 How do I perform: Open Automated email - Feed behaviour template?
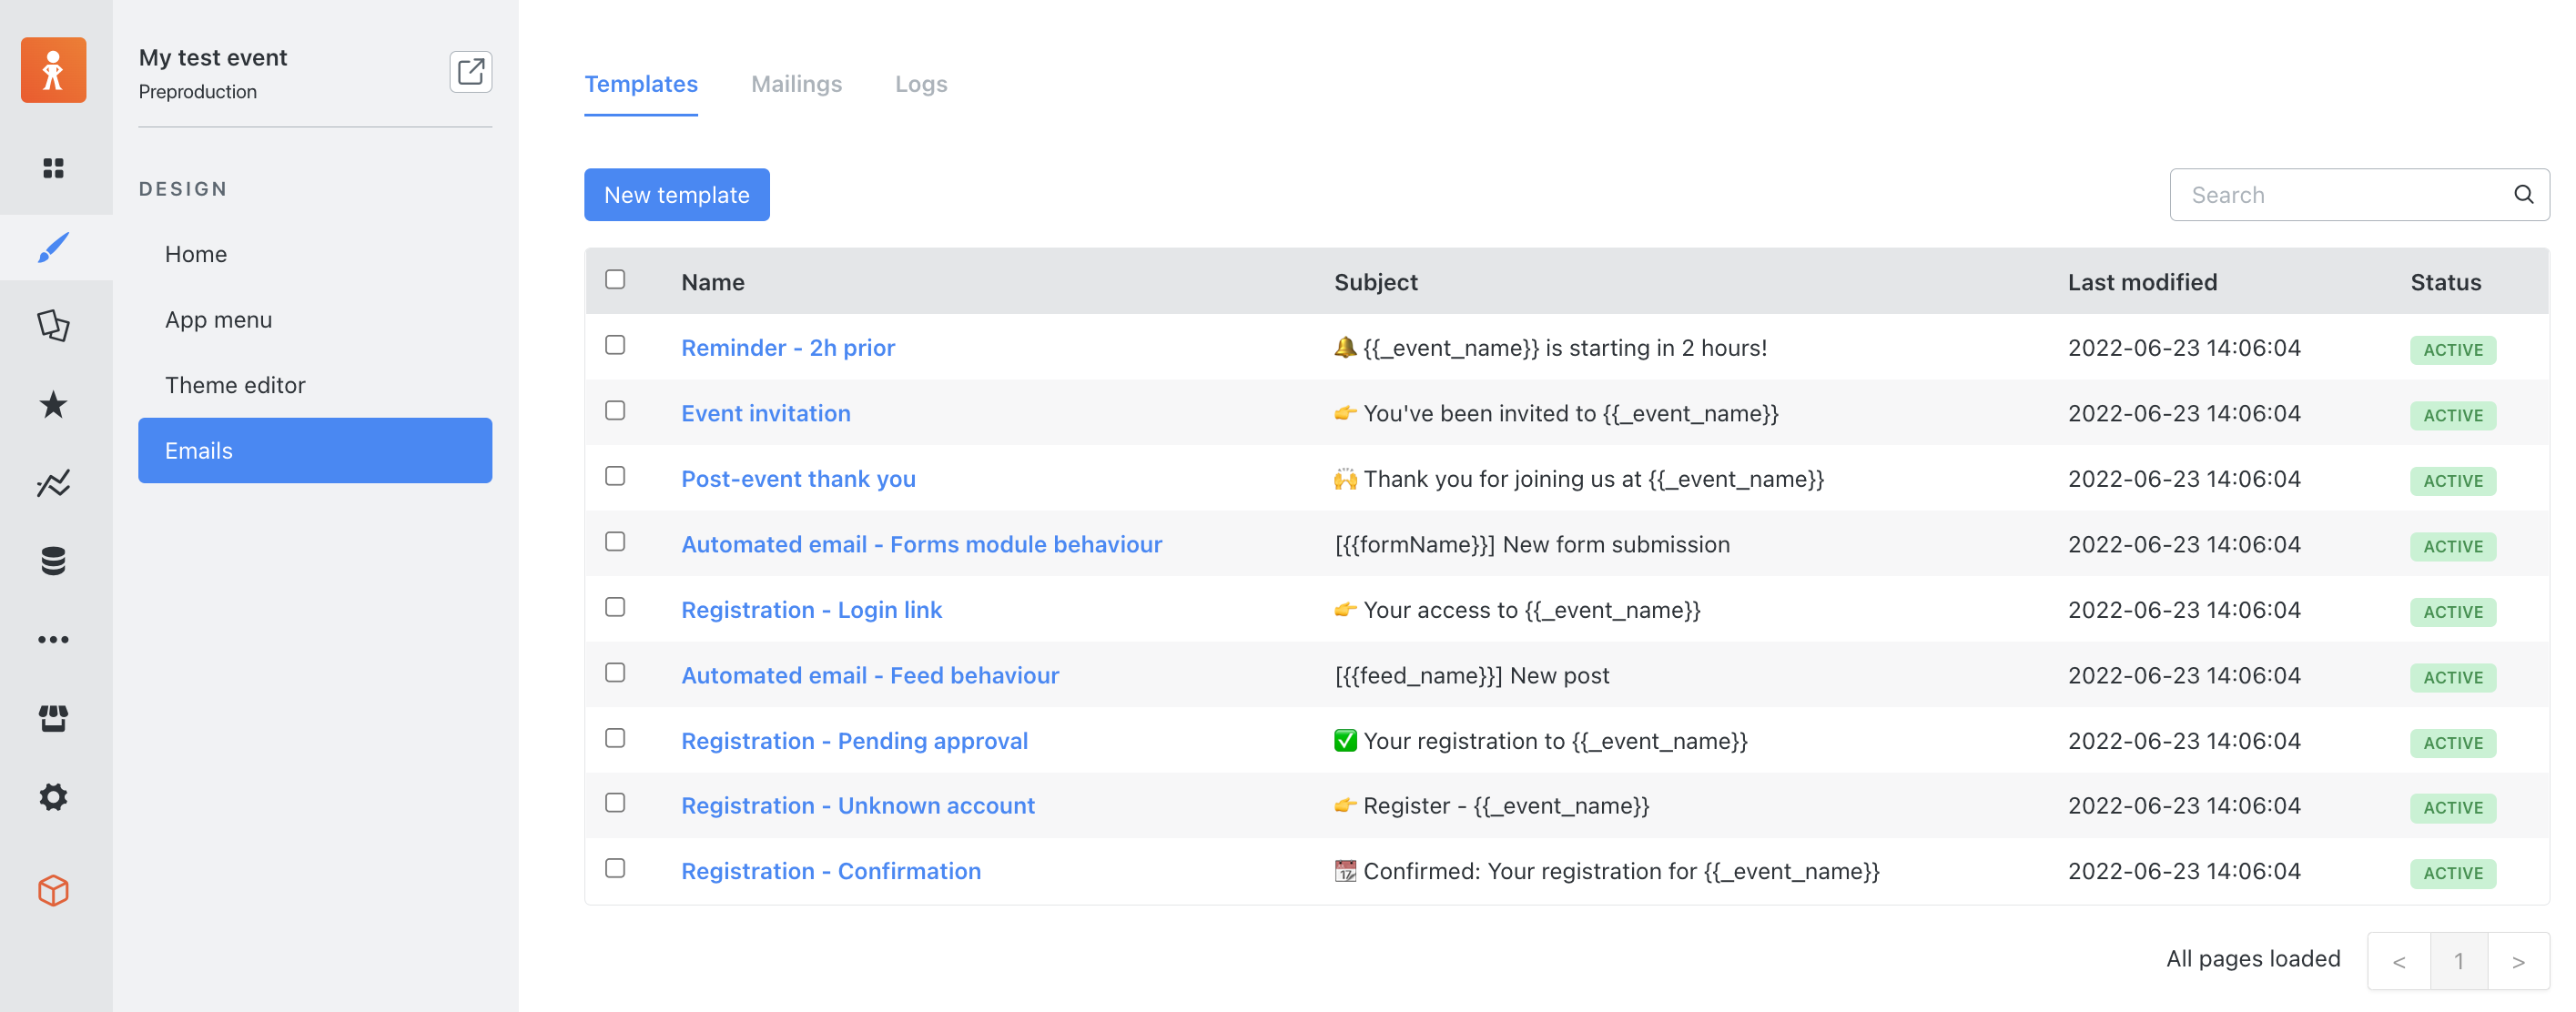870,676
